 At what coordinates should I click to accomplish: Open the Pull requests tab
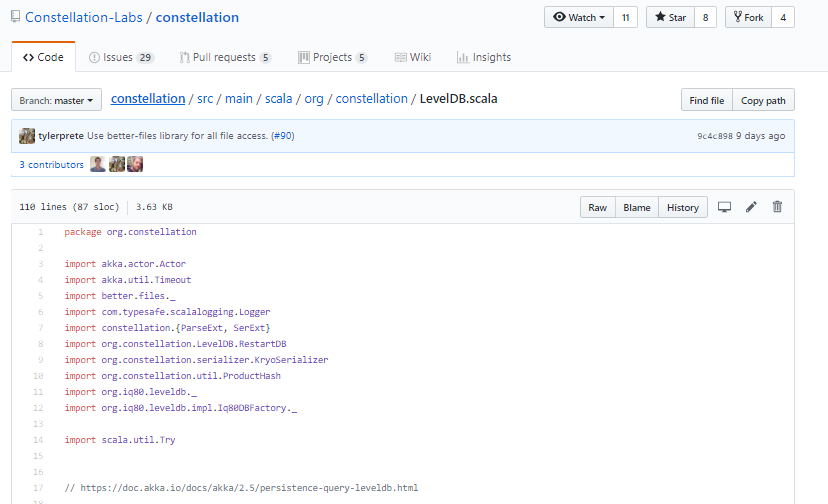click(225, 57)
